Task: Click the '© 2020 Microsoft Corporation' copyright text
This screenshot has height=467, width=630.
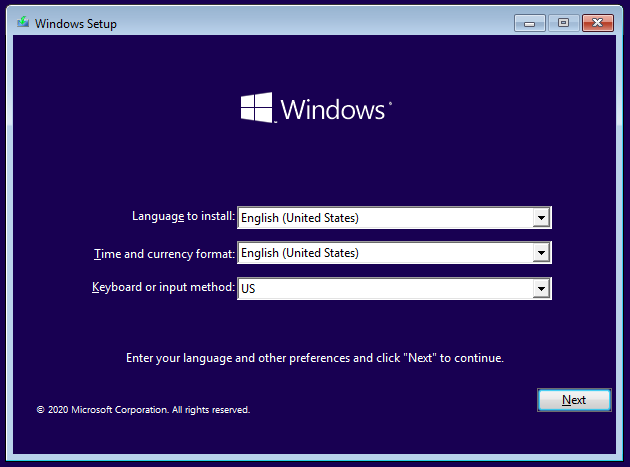Action: tap(143, 410)
